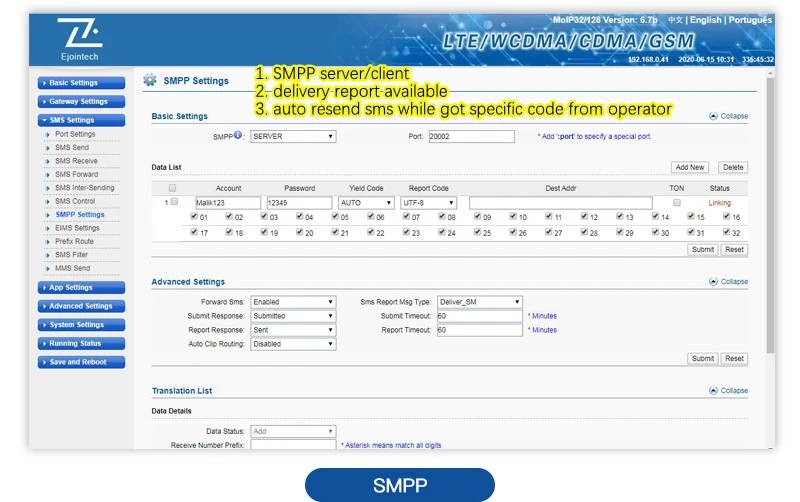Open Port Settings page

click(75, 134)
